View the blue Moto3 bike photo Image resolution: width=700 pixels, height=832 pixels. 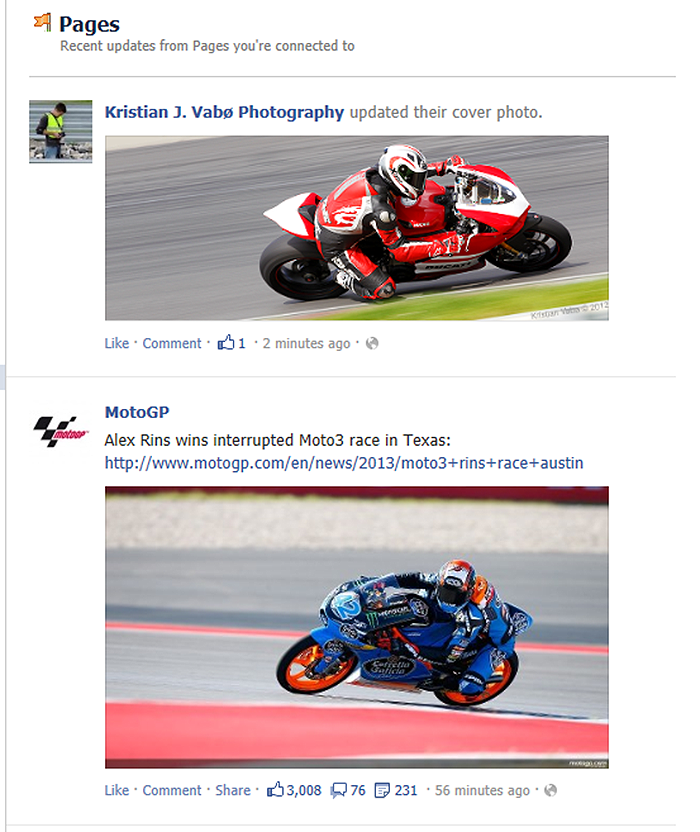pos(357,627)
